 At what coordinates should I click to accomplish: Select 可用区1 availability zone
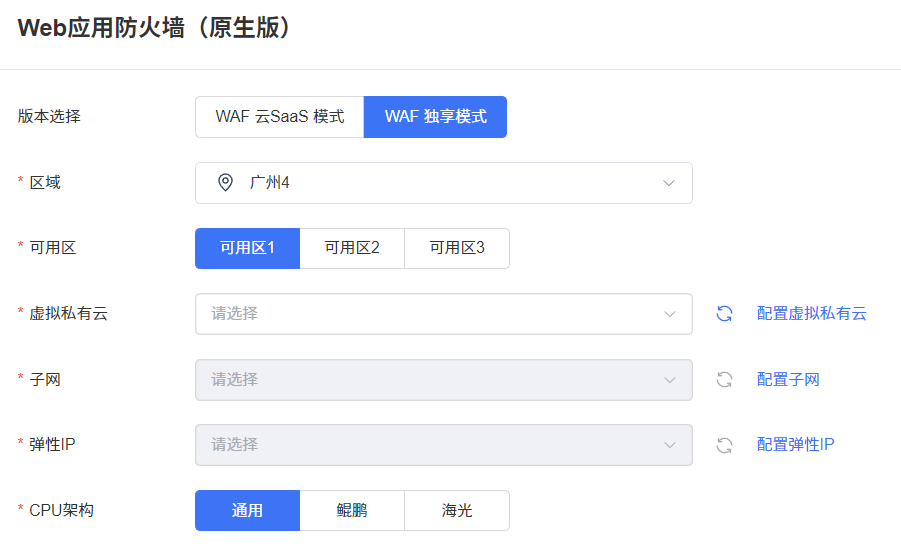tap(248, 248)
